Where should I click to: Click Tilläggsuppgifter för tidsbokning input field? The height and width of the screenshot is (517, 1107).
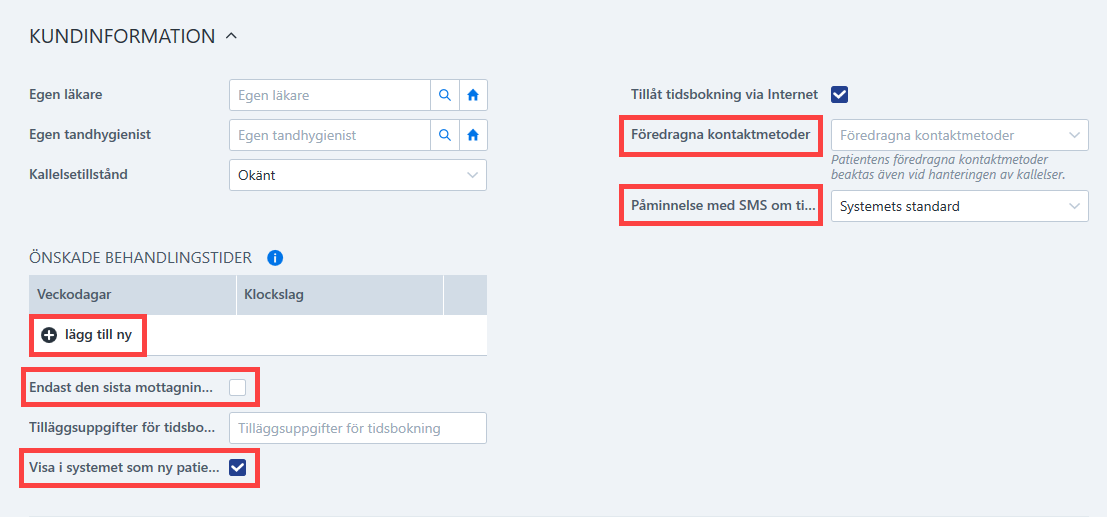pyautogui.click(x=358, y=428)
